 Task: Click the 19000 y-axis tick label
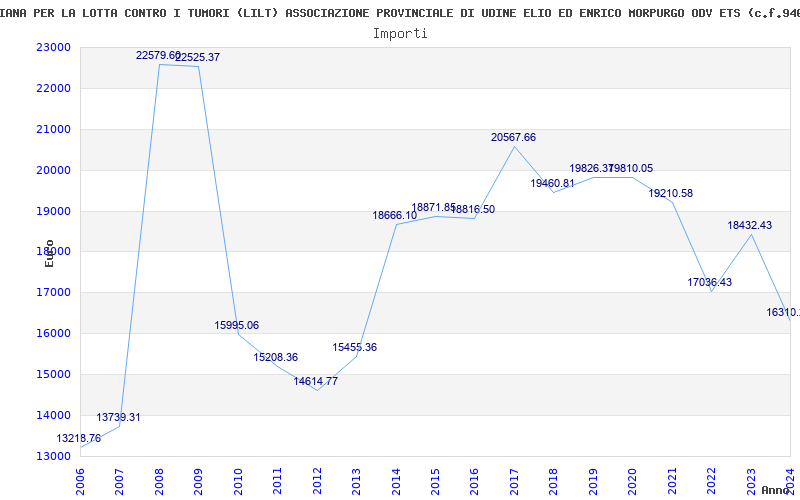[x=54, y=211]
